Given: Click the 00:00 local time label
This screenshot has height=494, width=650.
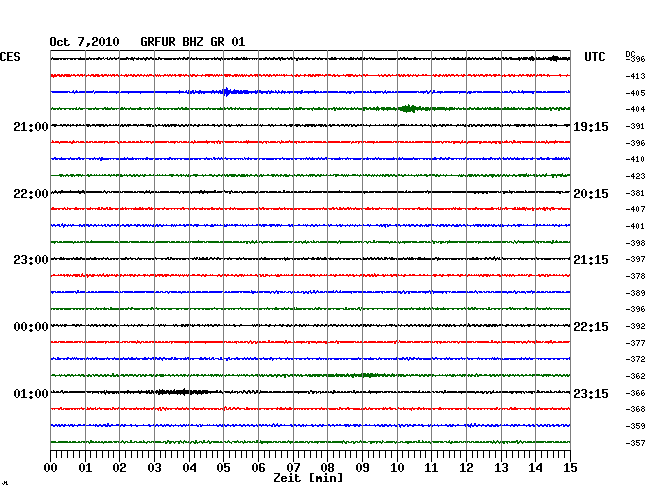Looking at the screenshot, I should click(x=31, y=327).
